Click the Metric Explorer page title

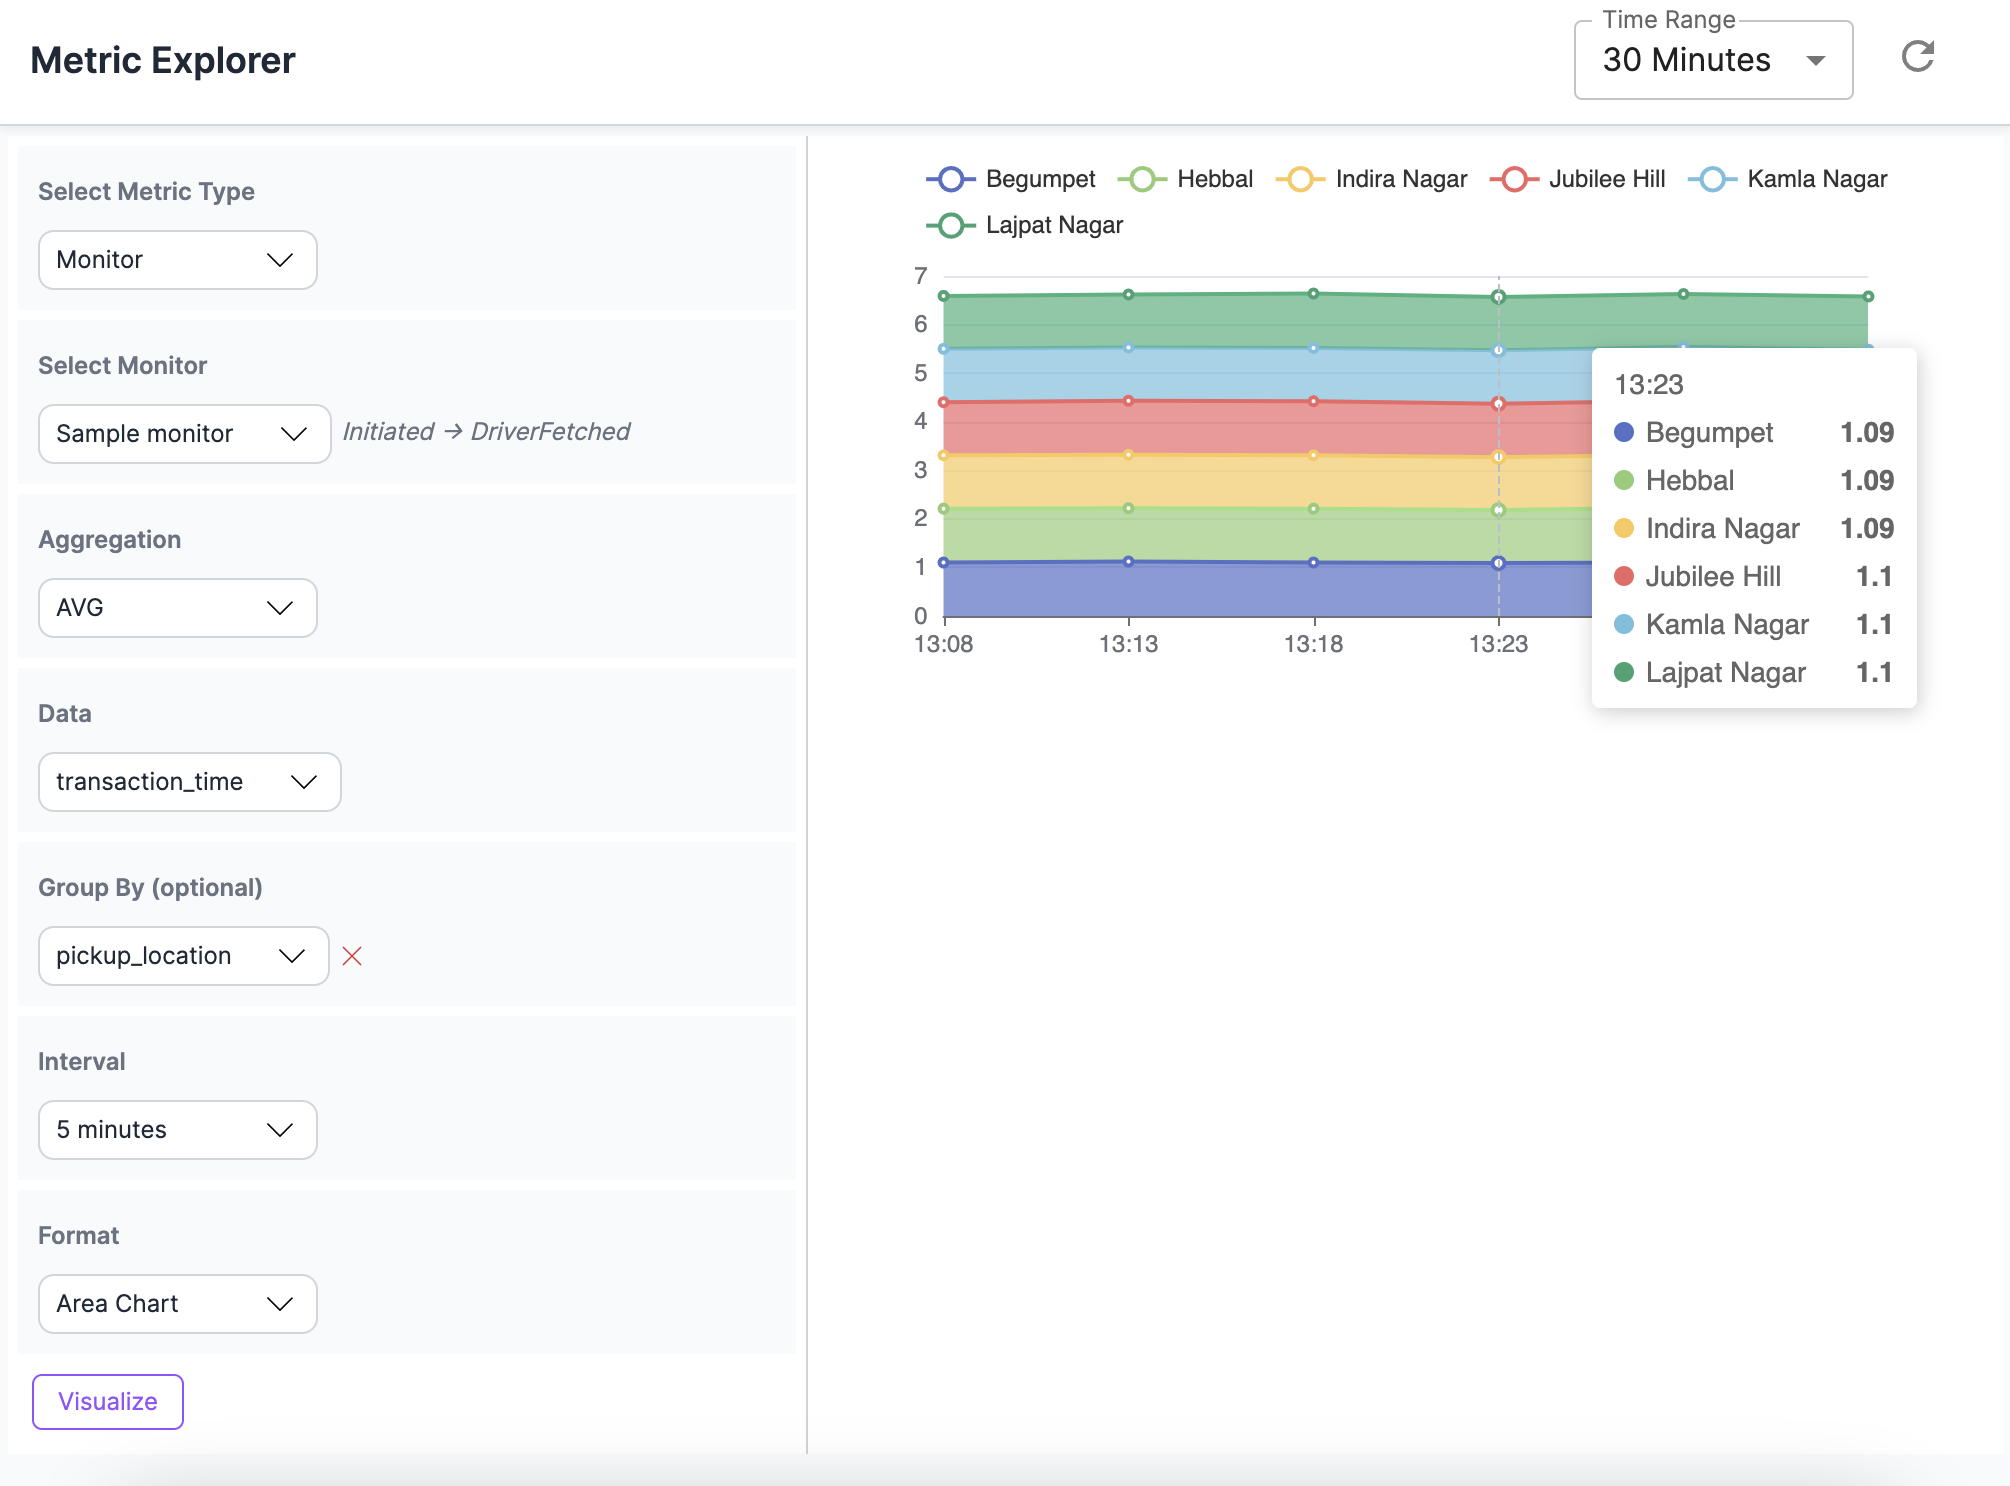pos(163,61)
